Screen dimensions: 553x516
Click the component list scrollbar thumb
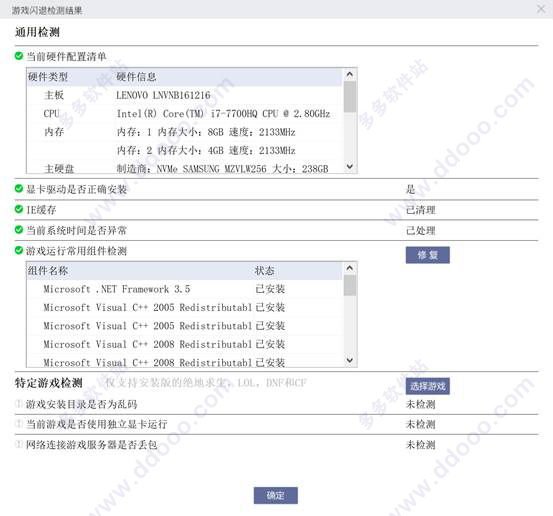click(x=350, y=285)
